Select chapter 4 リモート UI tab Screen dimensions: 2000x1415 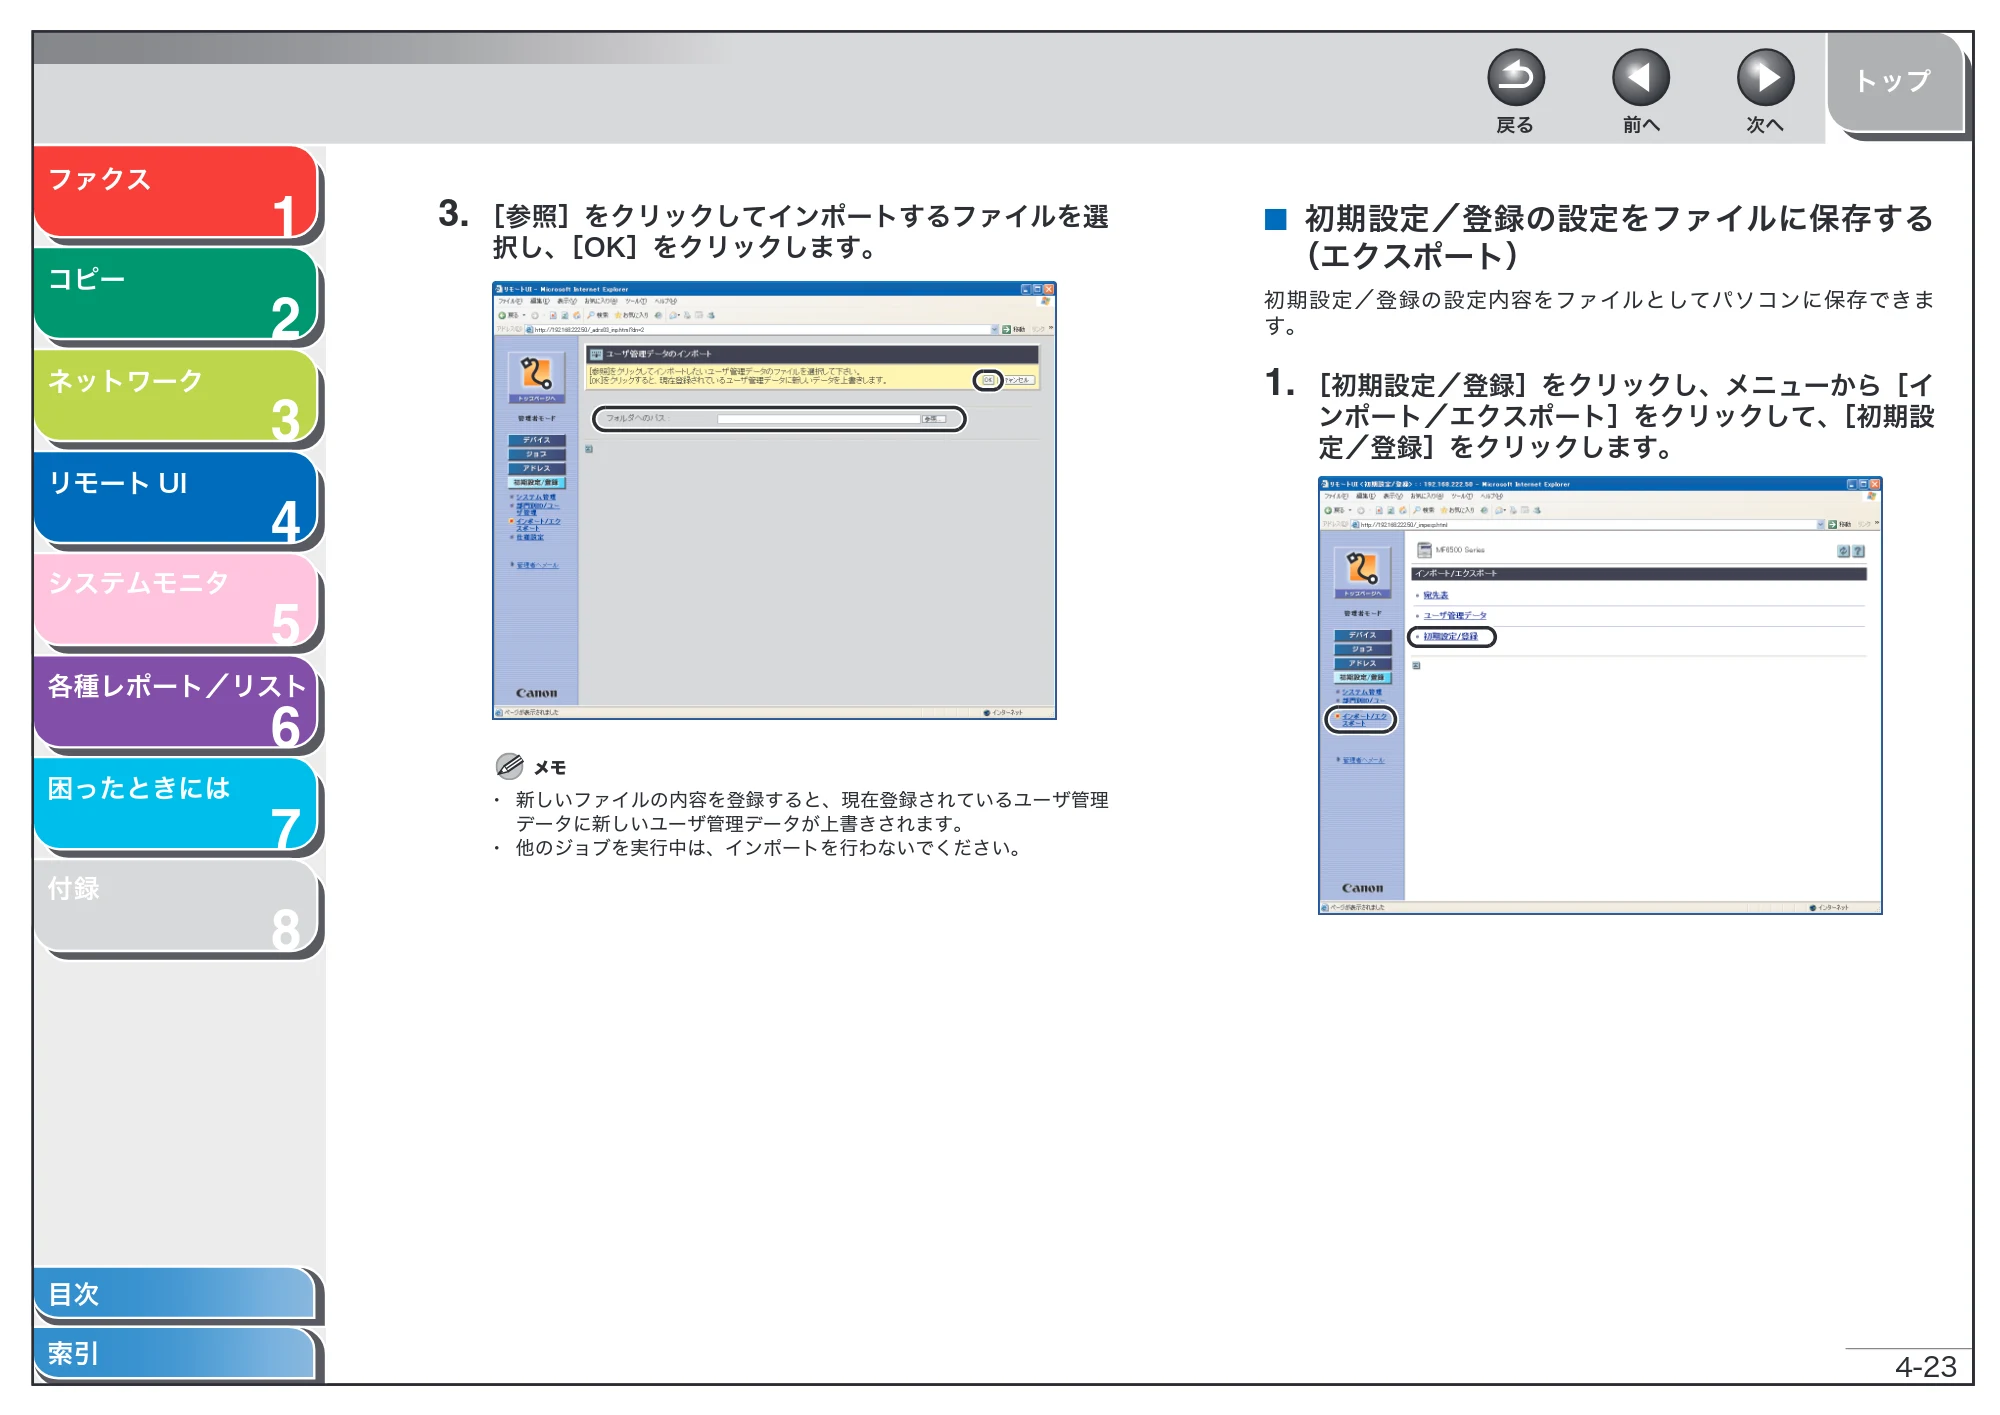176,498
